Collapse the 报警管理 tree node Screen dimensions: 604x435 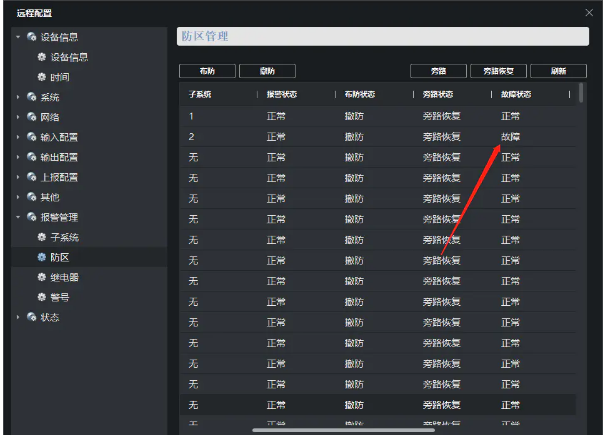pos(18,217)
